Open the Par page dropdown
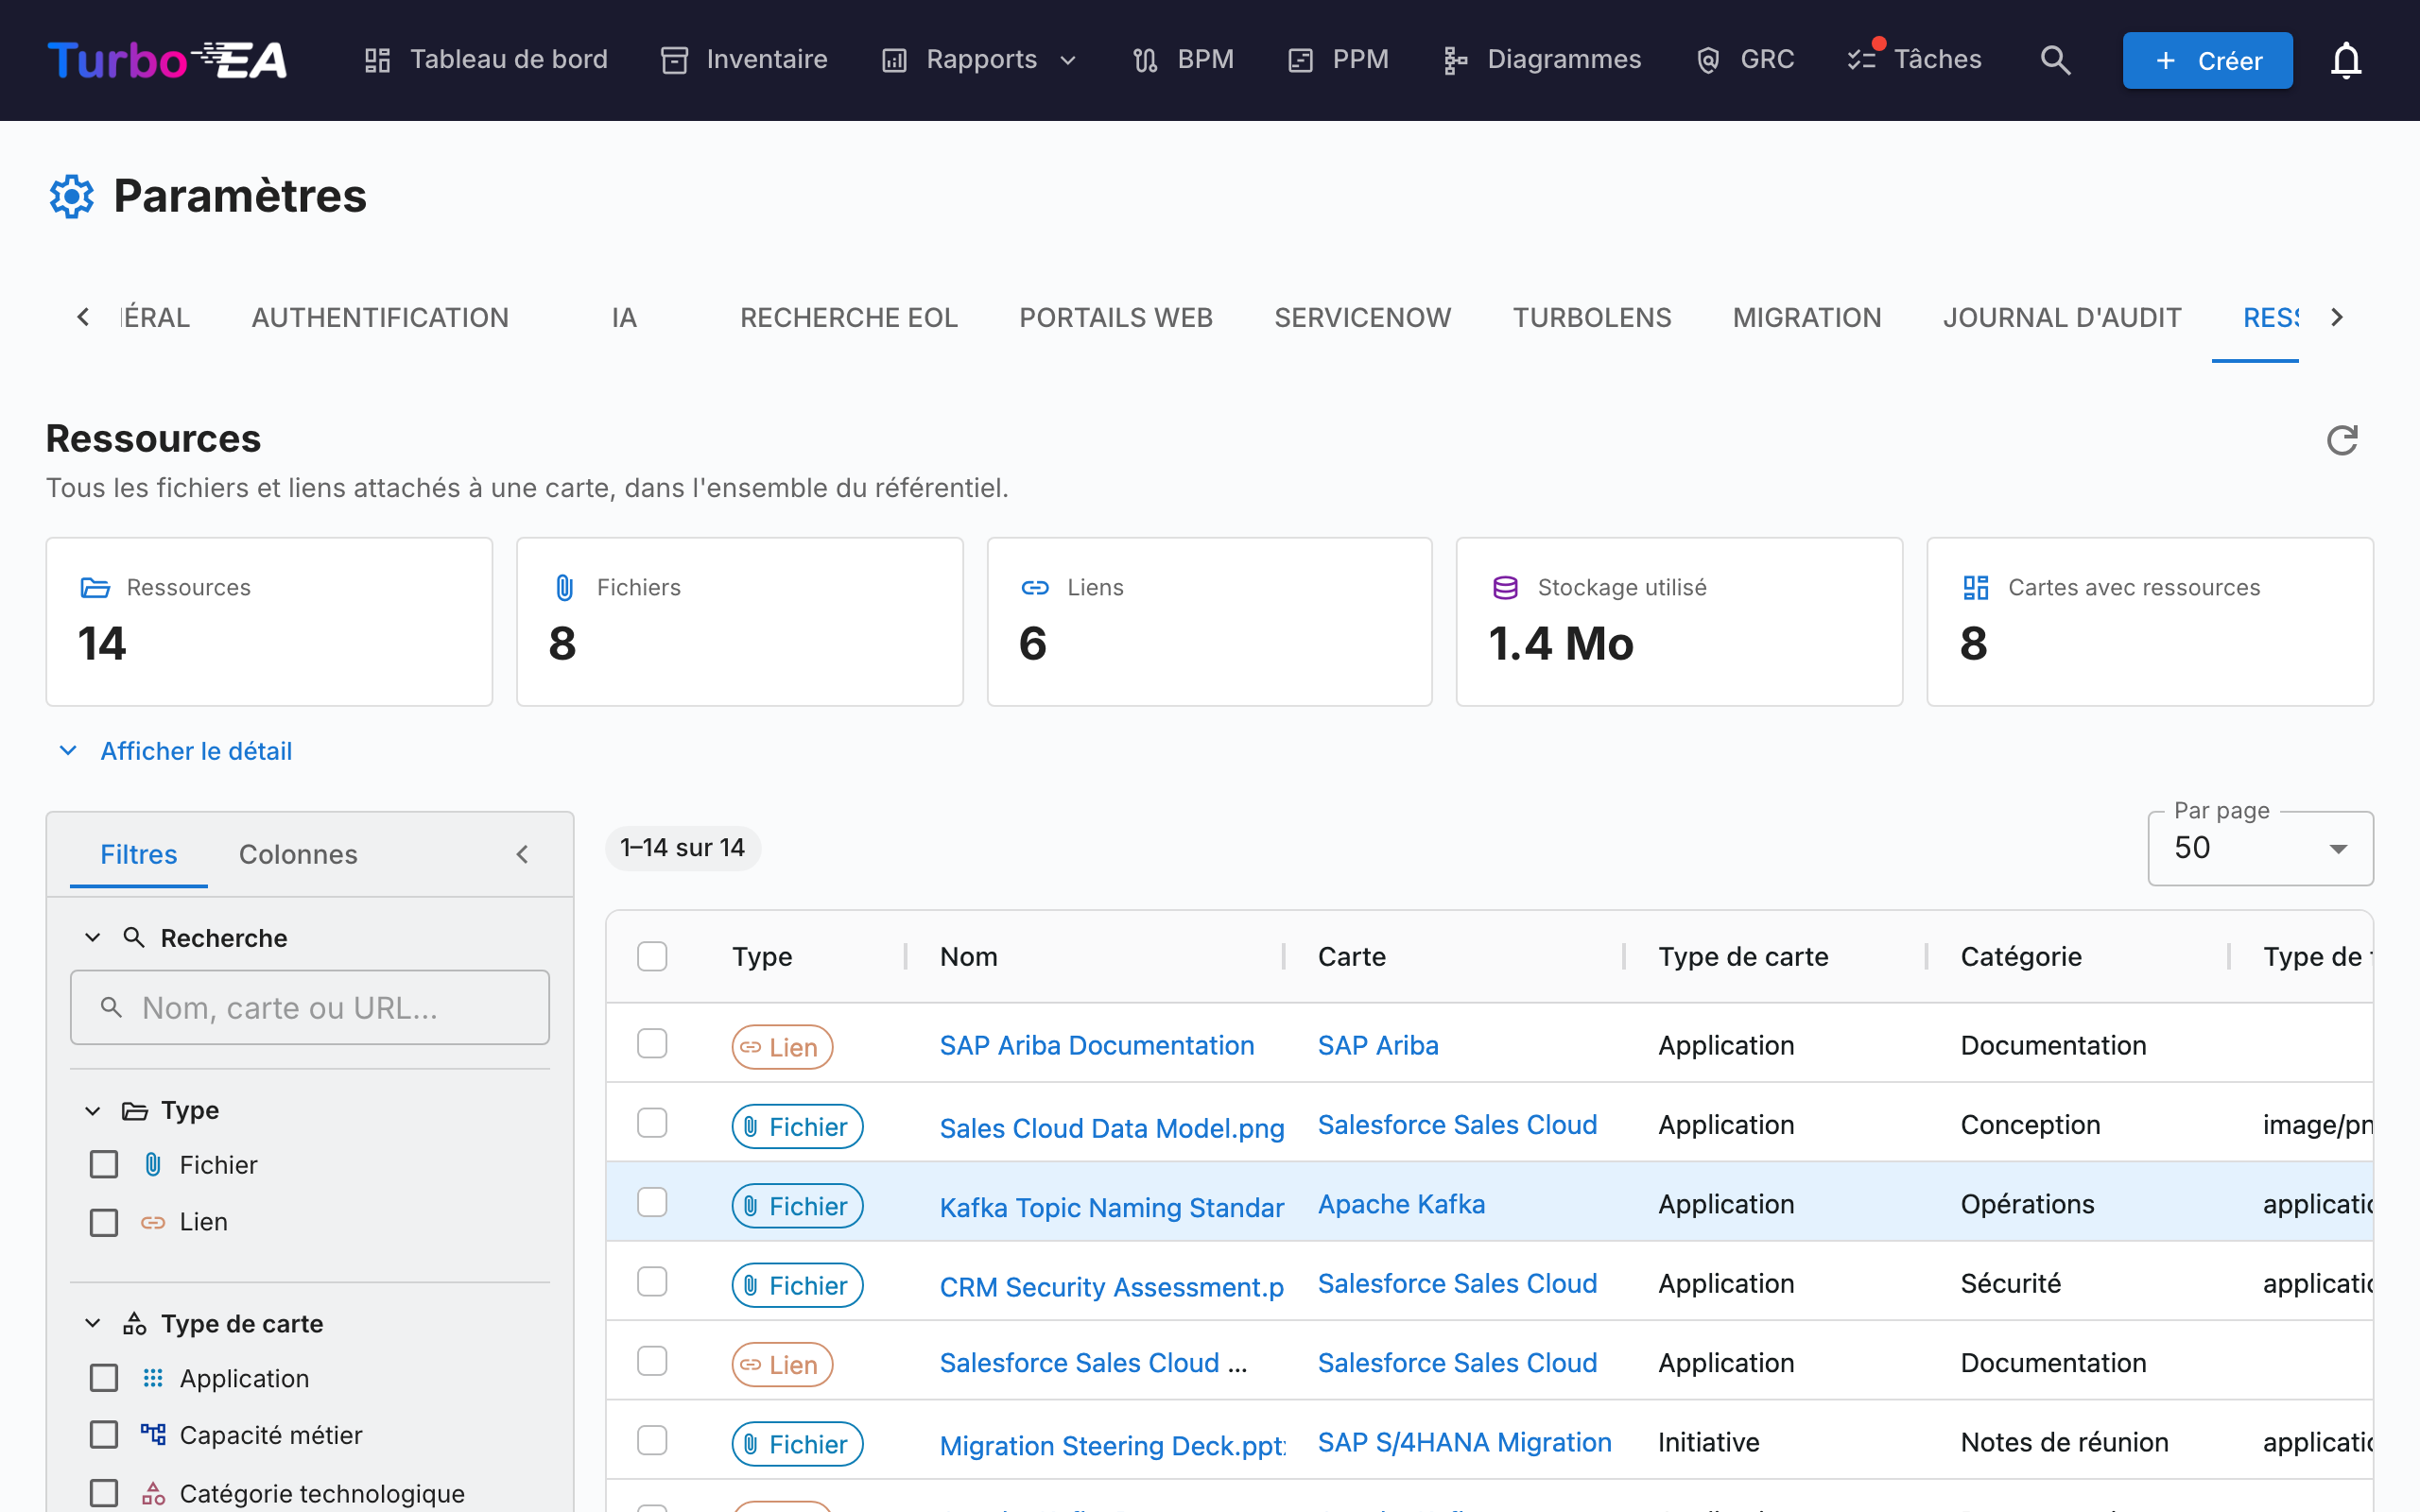Viewport: 2420px width, 1512px height. point(2260,848)
